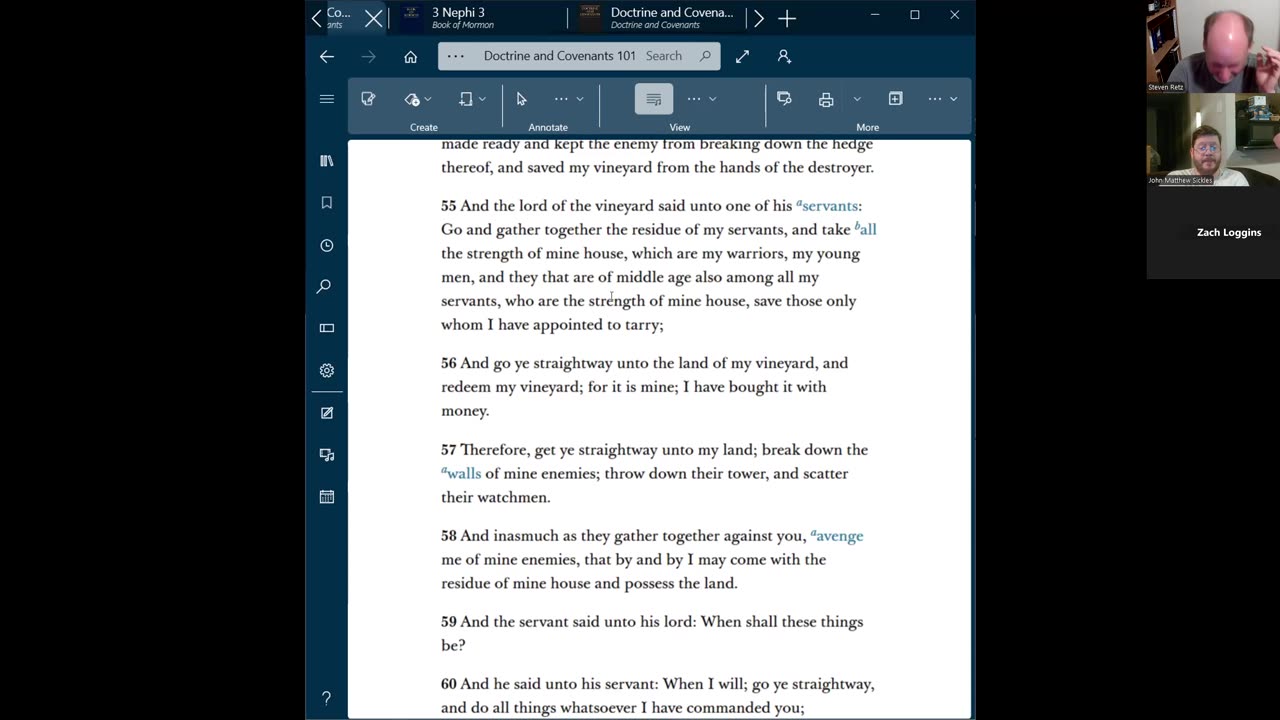The width and height of the screenshot is (1280, 720).
Task: Open the 'all' footnote link in verse 55
Action: (x=865, y=229)
